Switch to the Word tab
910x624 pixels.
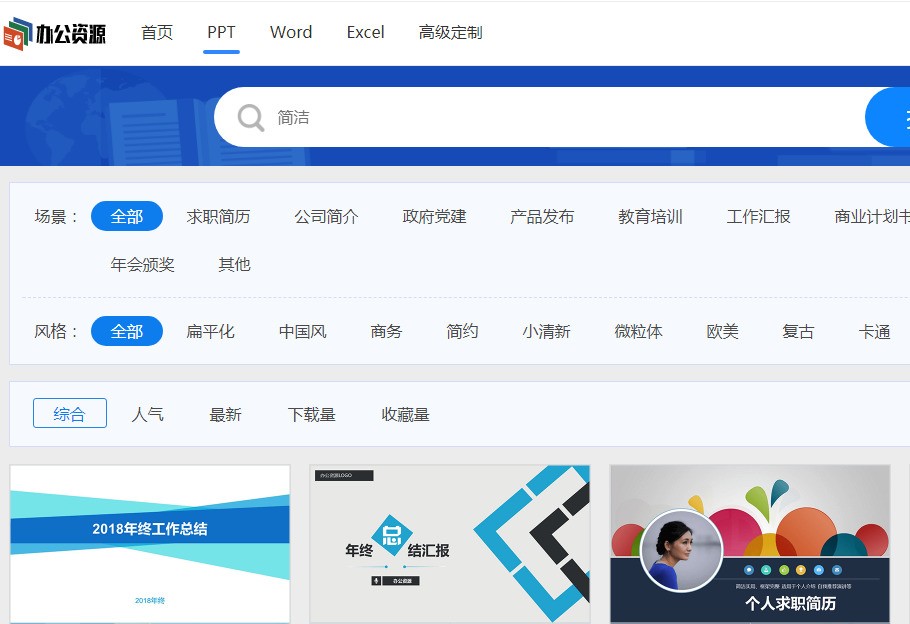291,33
